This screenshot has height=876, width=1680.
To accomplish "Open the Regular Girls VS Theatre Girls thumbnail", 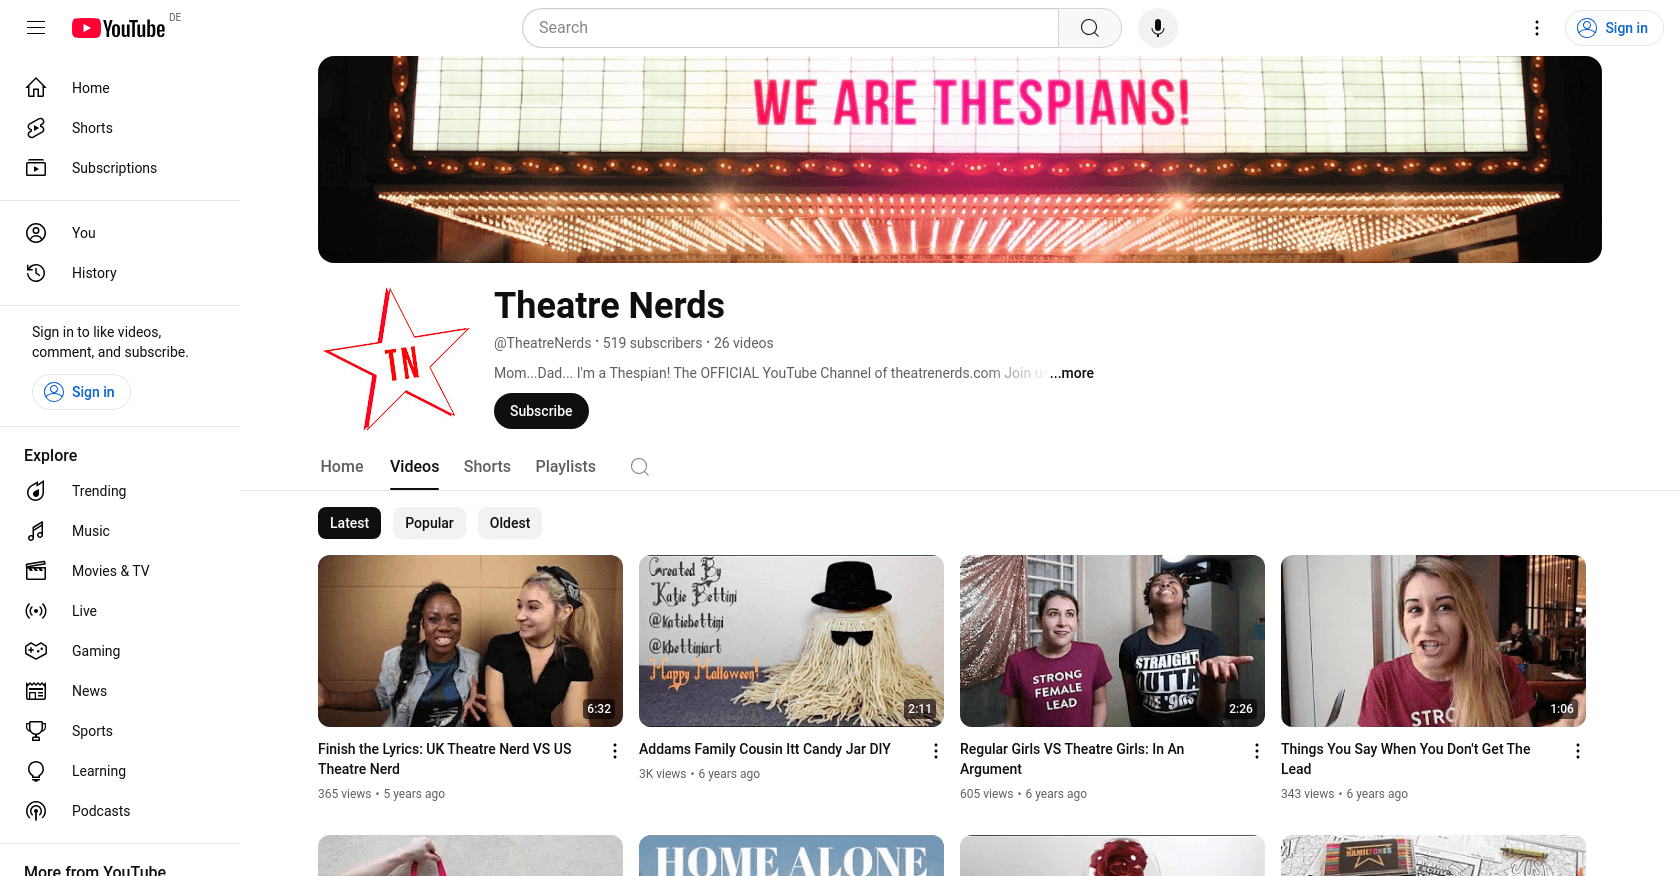I will 1112,641.
